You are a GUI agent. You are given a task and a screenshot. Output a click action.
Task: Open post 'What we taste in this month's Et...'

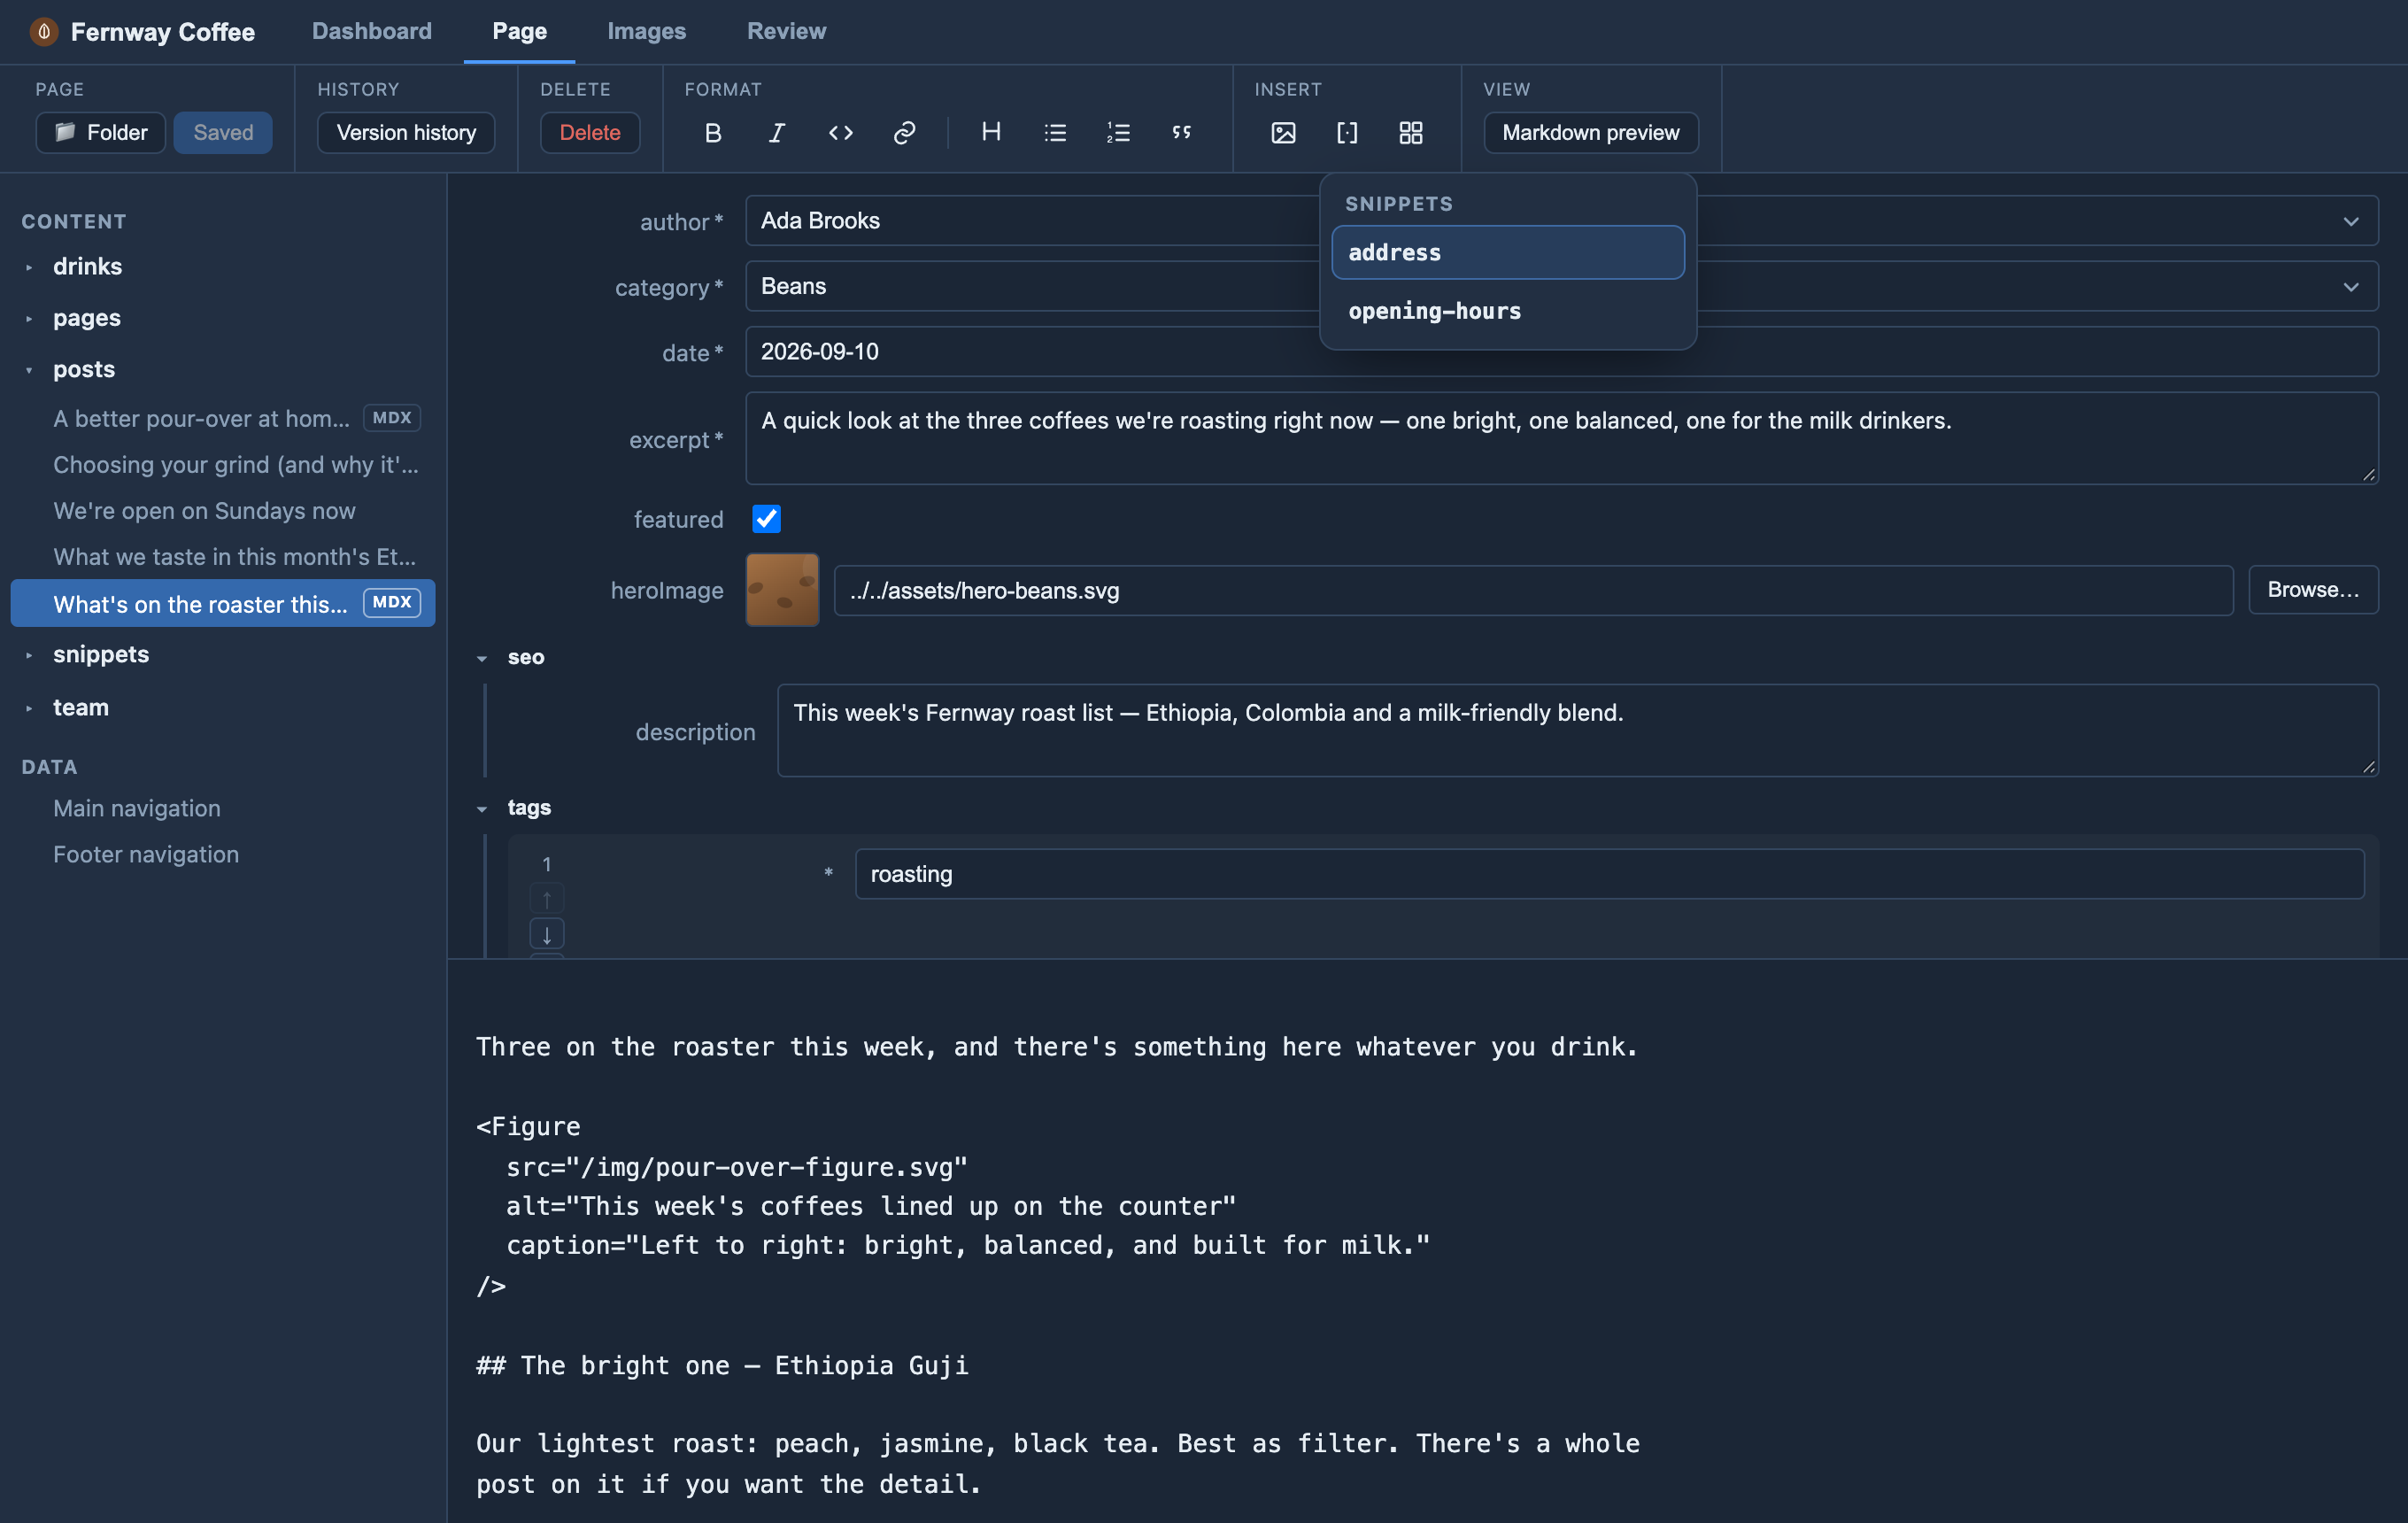coord(223,556)
